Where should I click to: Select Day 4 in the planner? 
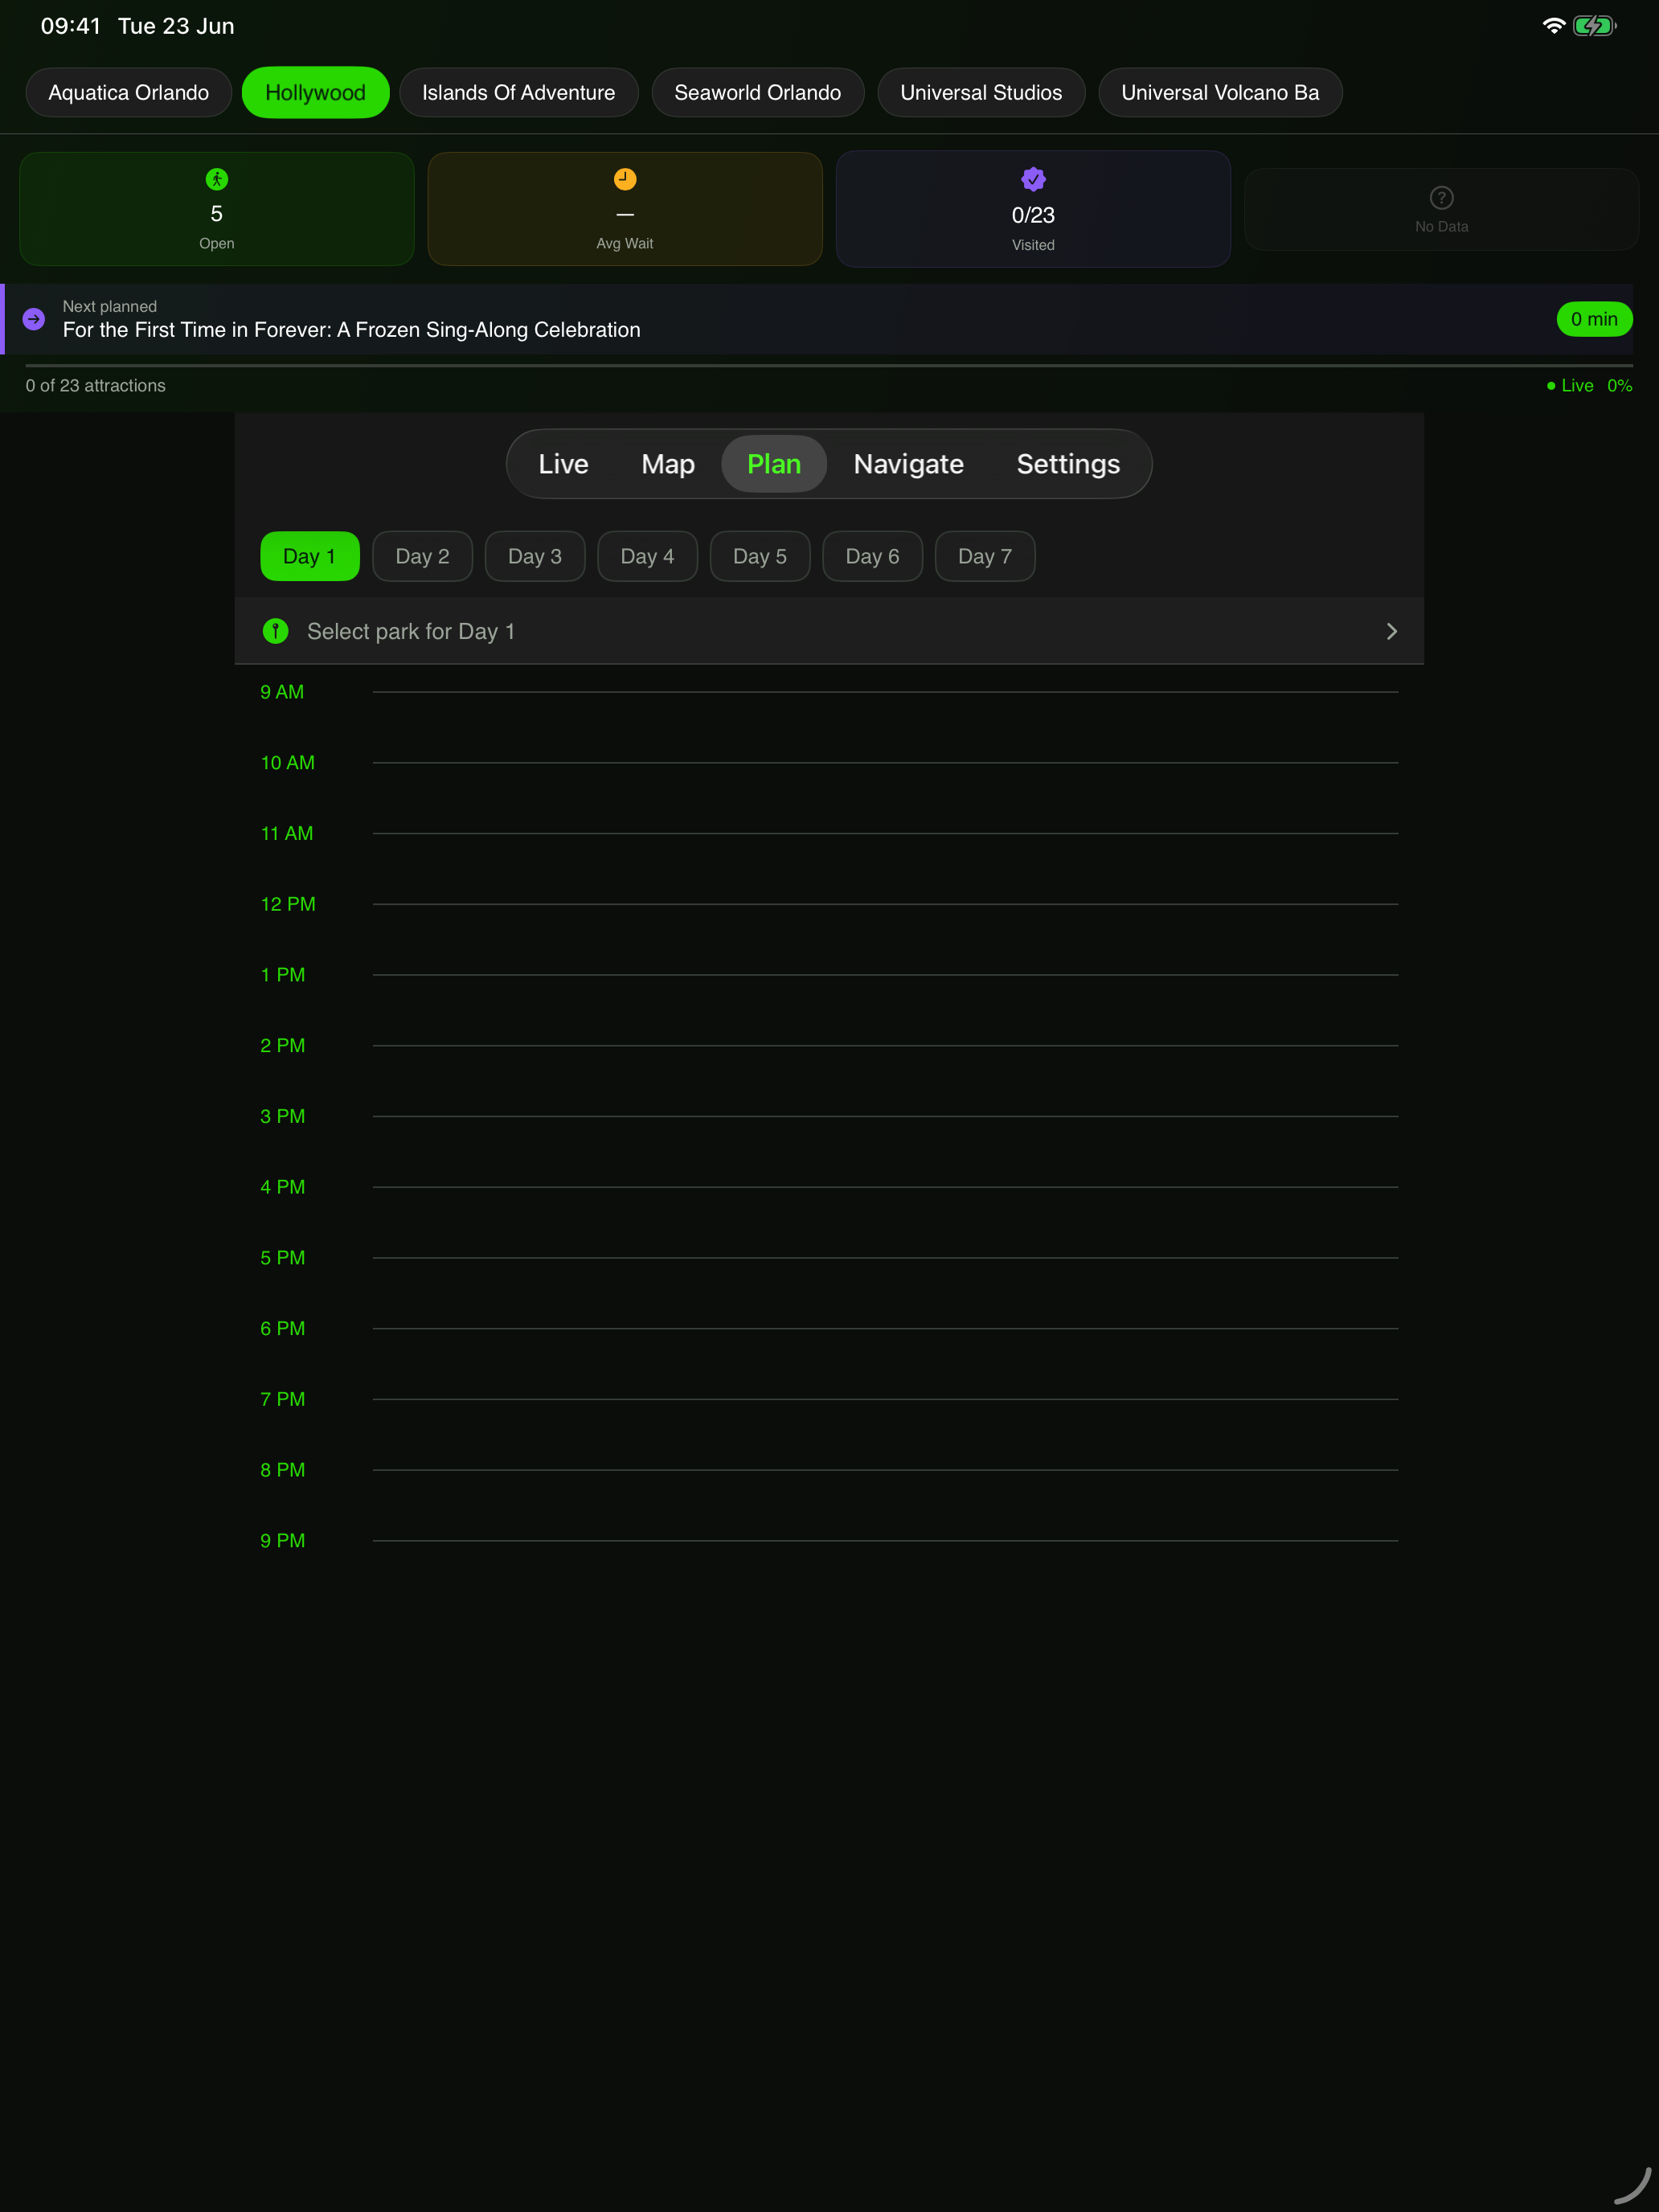coord(647,556)
